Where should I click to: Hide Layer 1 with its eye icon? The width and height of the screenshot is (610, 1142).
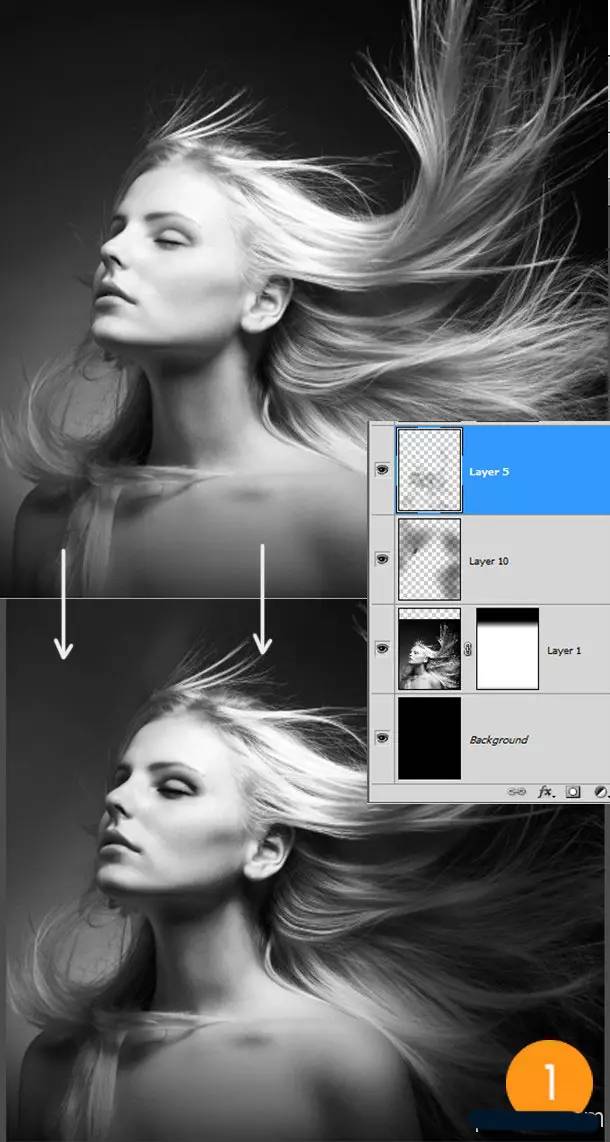(382, 649)
